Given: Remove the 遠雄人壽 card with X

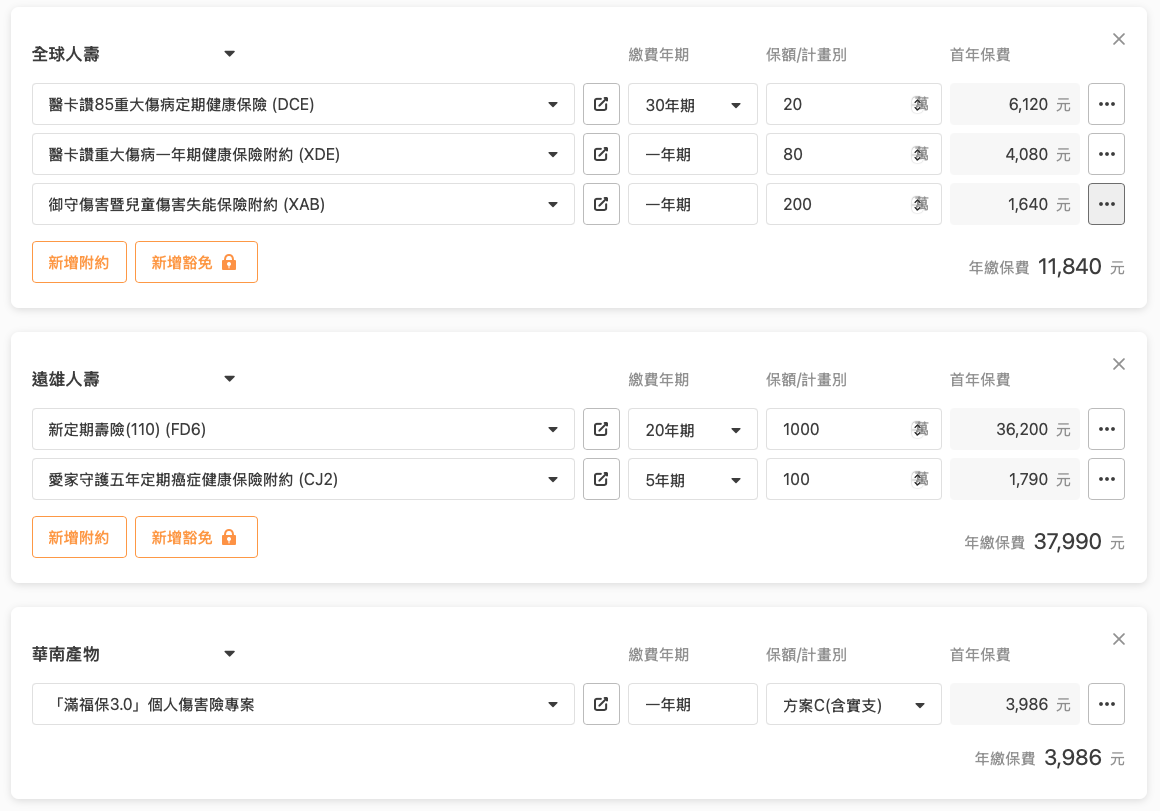Looking at the screenshot, I should pos(1119,364).
